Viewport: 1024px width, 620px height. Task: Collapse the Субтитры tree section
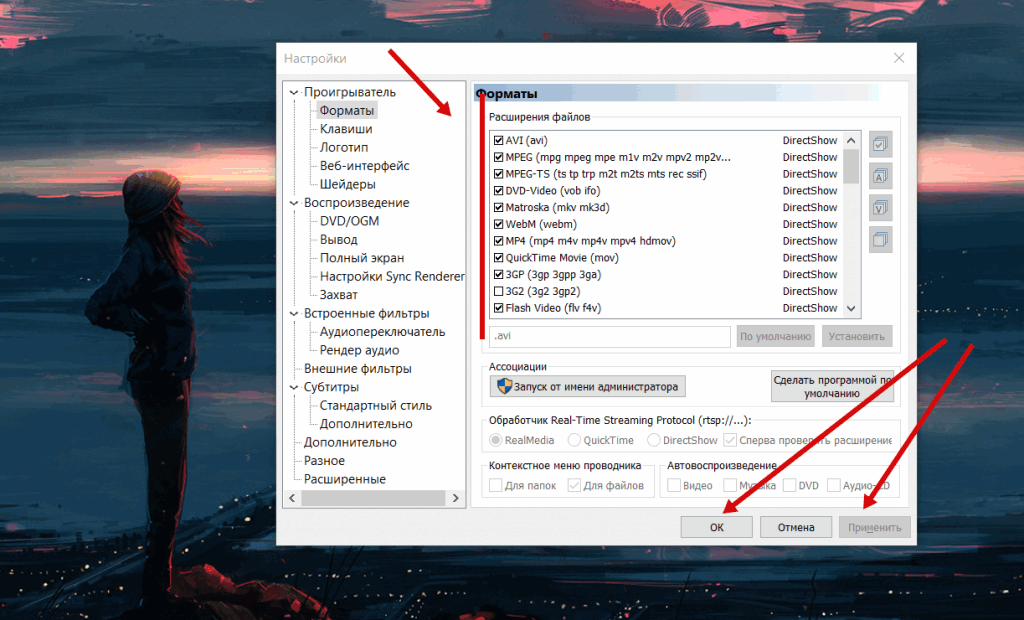[294, 387]
